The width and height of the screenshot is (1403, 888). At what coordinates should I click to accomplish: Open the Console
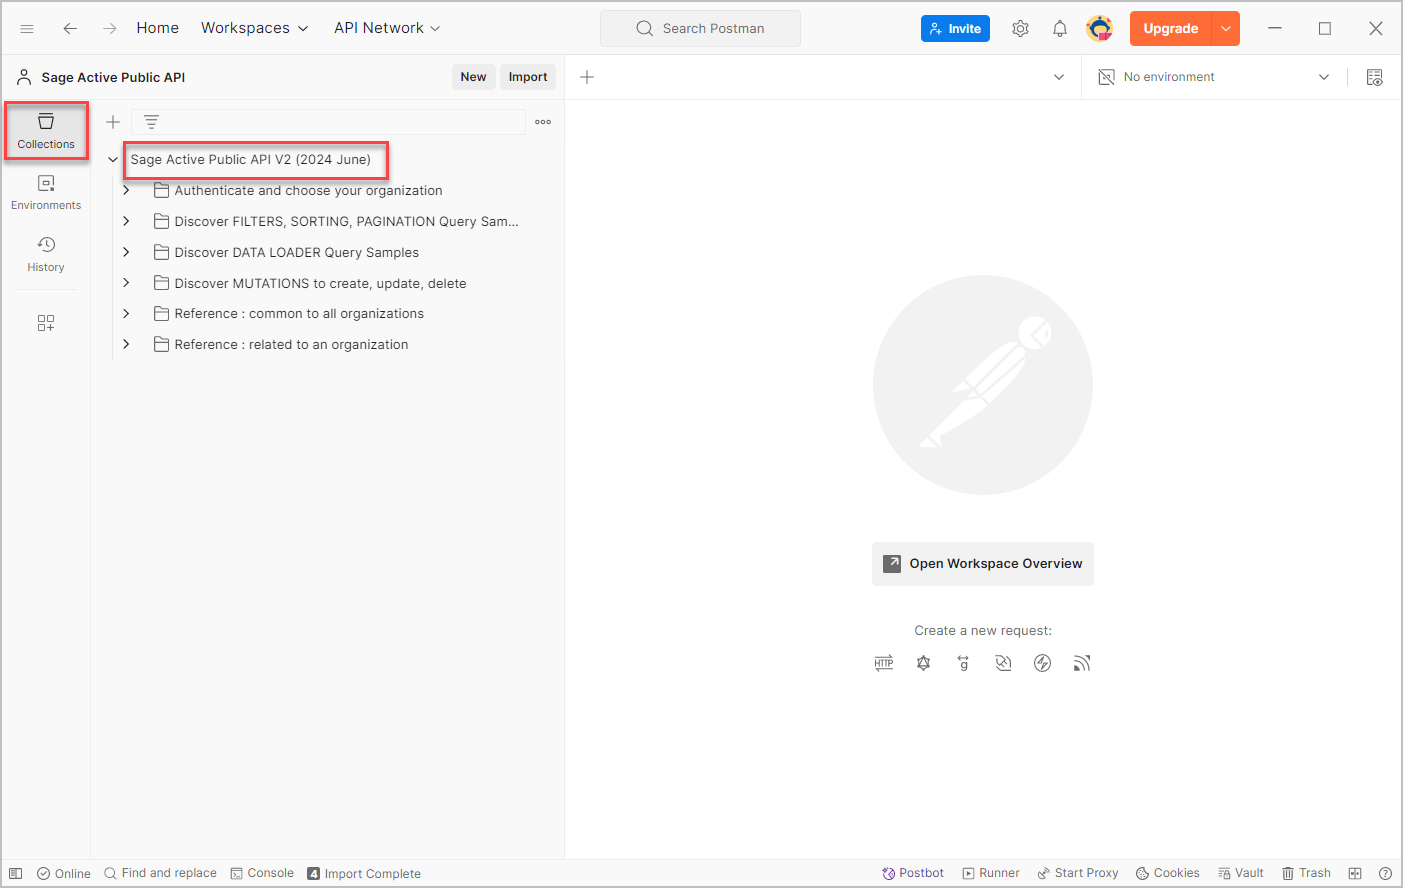pos(262,873)
